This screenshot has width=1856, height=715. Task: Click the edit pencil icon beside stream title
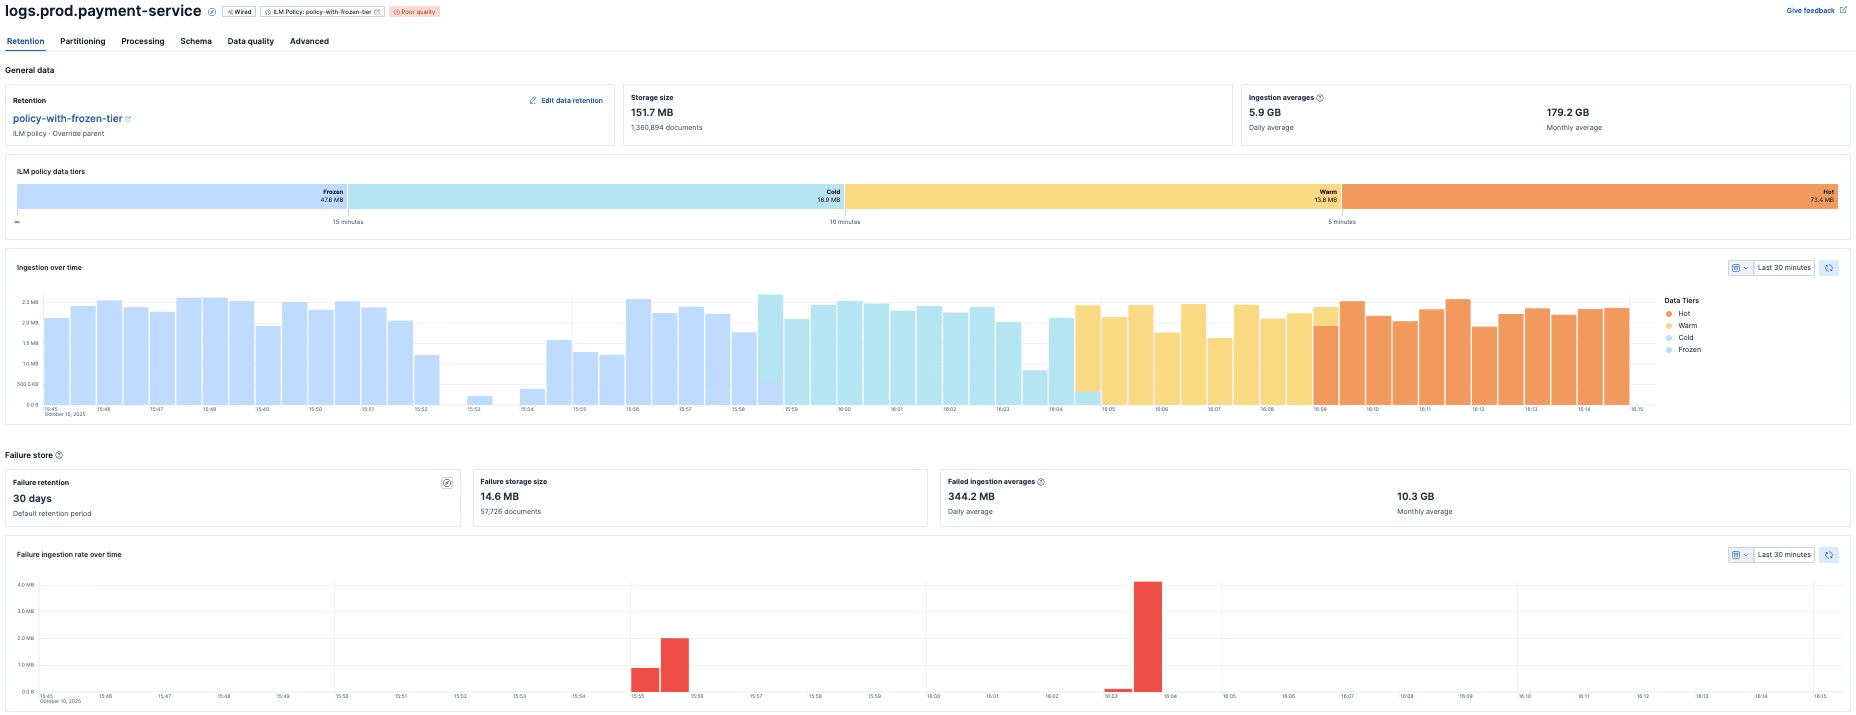212,12
